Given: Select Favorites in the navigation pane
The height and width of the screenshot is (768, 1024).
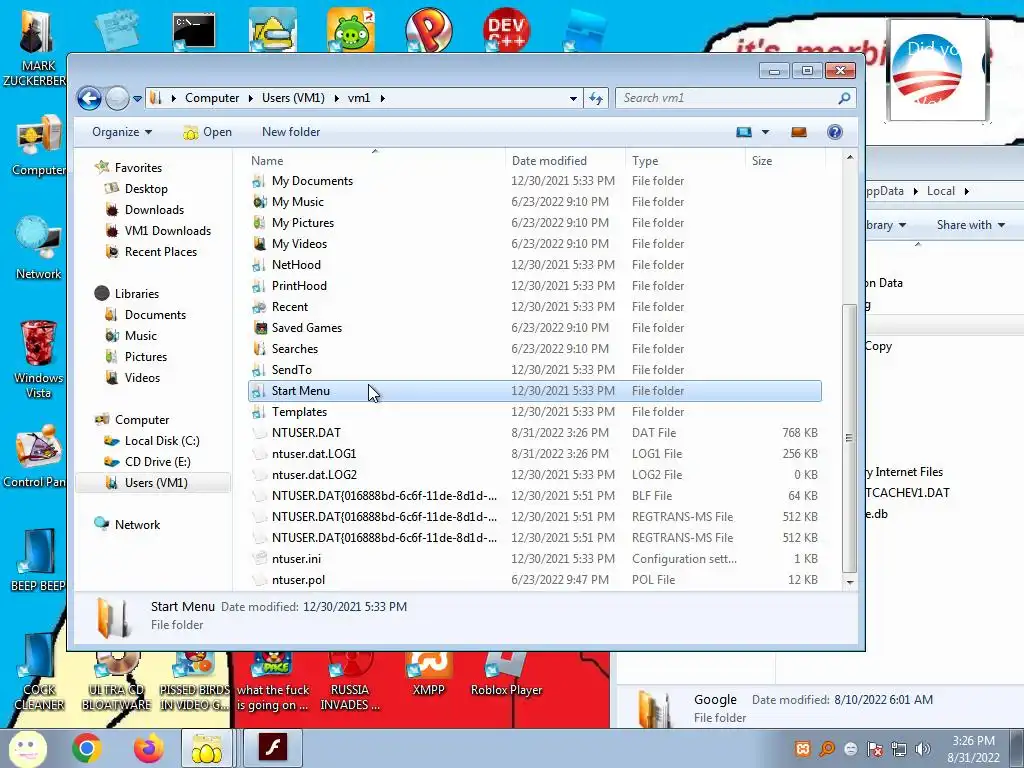Looking at the screenshot, I should click(138, 168).
